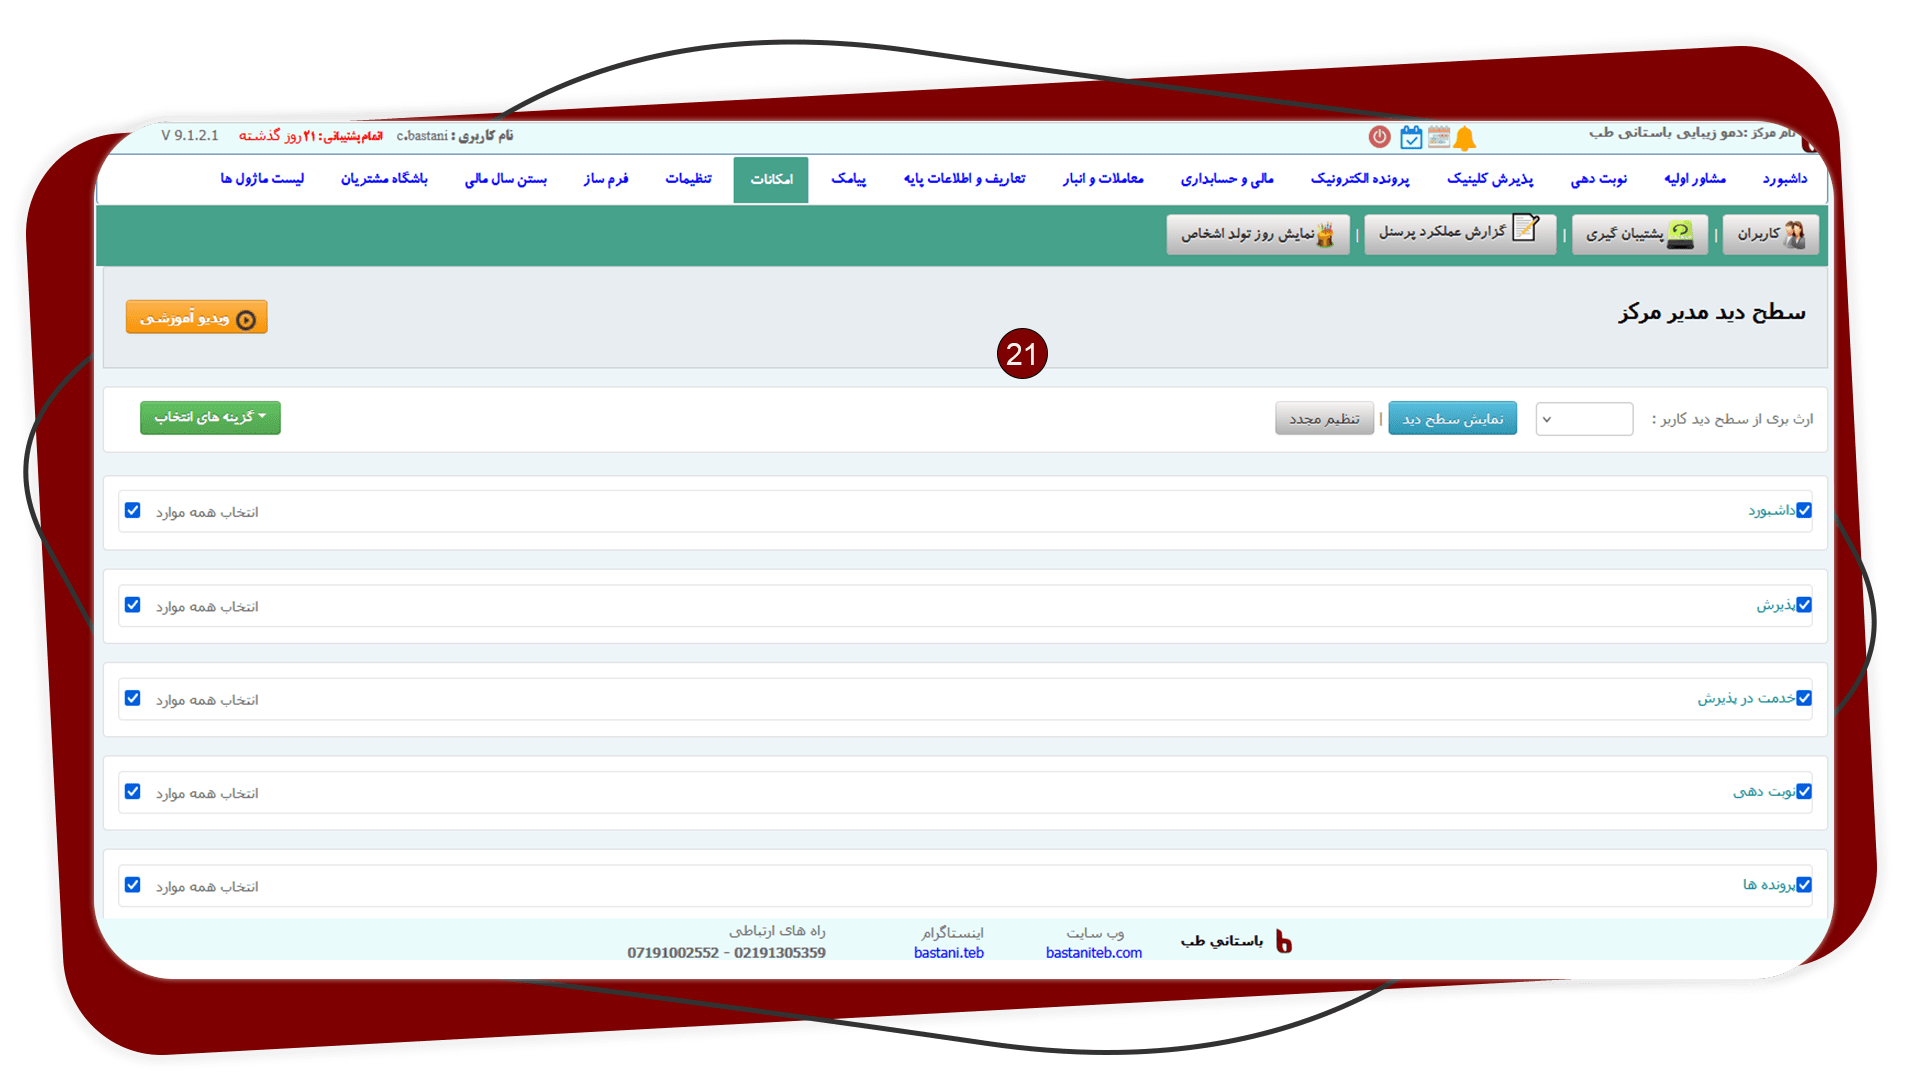Toggle select-all checkbox in پرونده ها row

[133, 885]
